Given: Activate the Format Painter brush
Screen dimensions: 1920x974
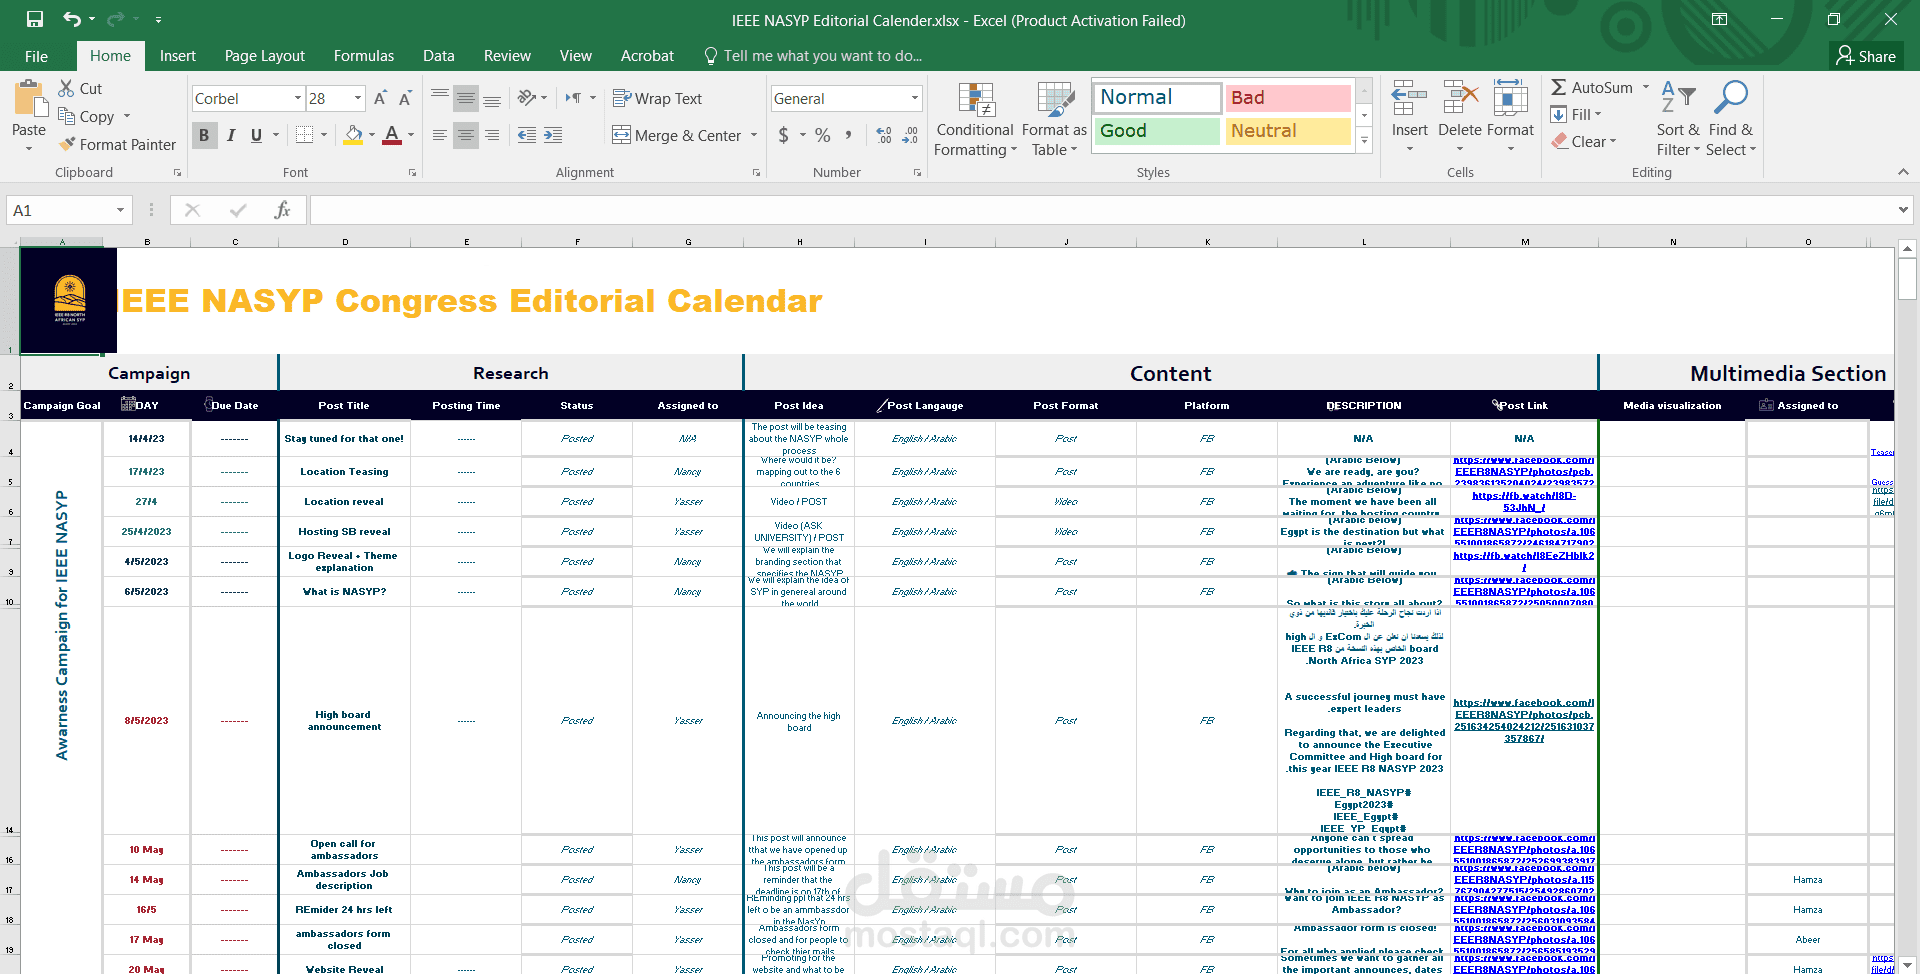Looking at the screenshot, I should 117,144.
